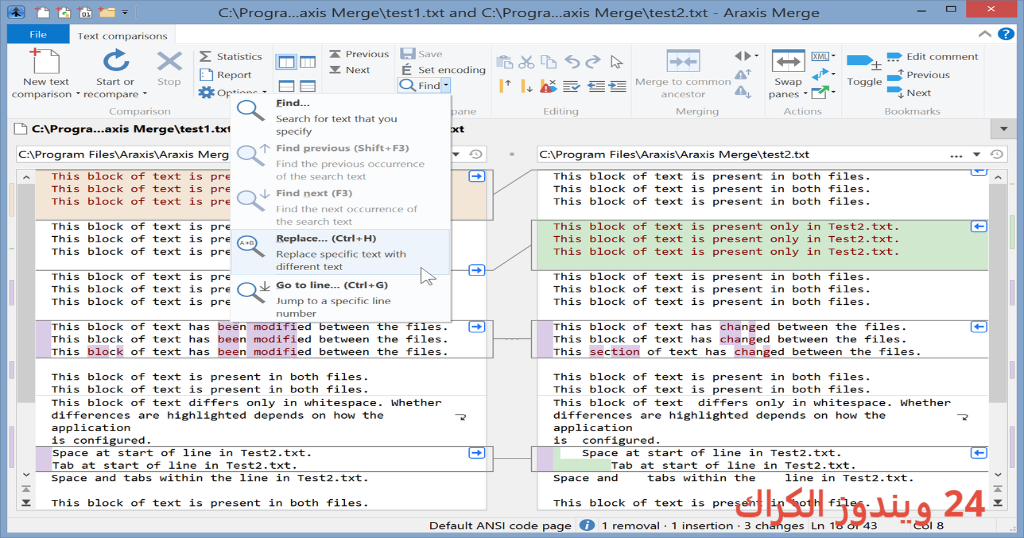Click 'Default ANSI code page' in status bar
This screenshot has width=1024, height=538.
tap(500, 525)
